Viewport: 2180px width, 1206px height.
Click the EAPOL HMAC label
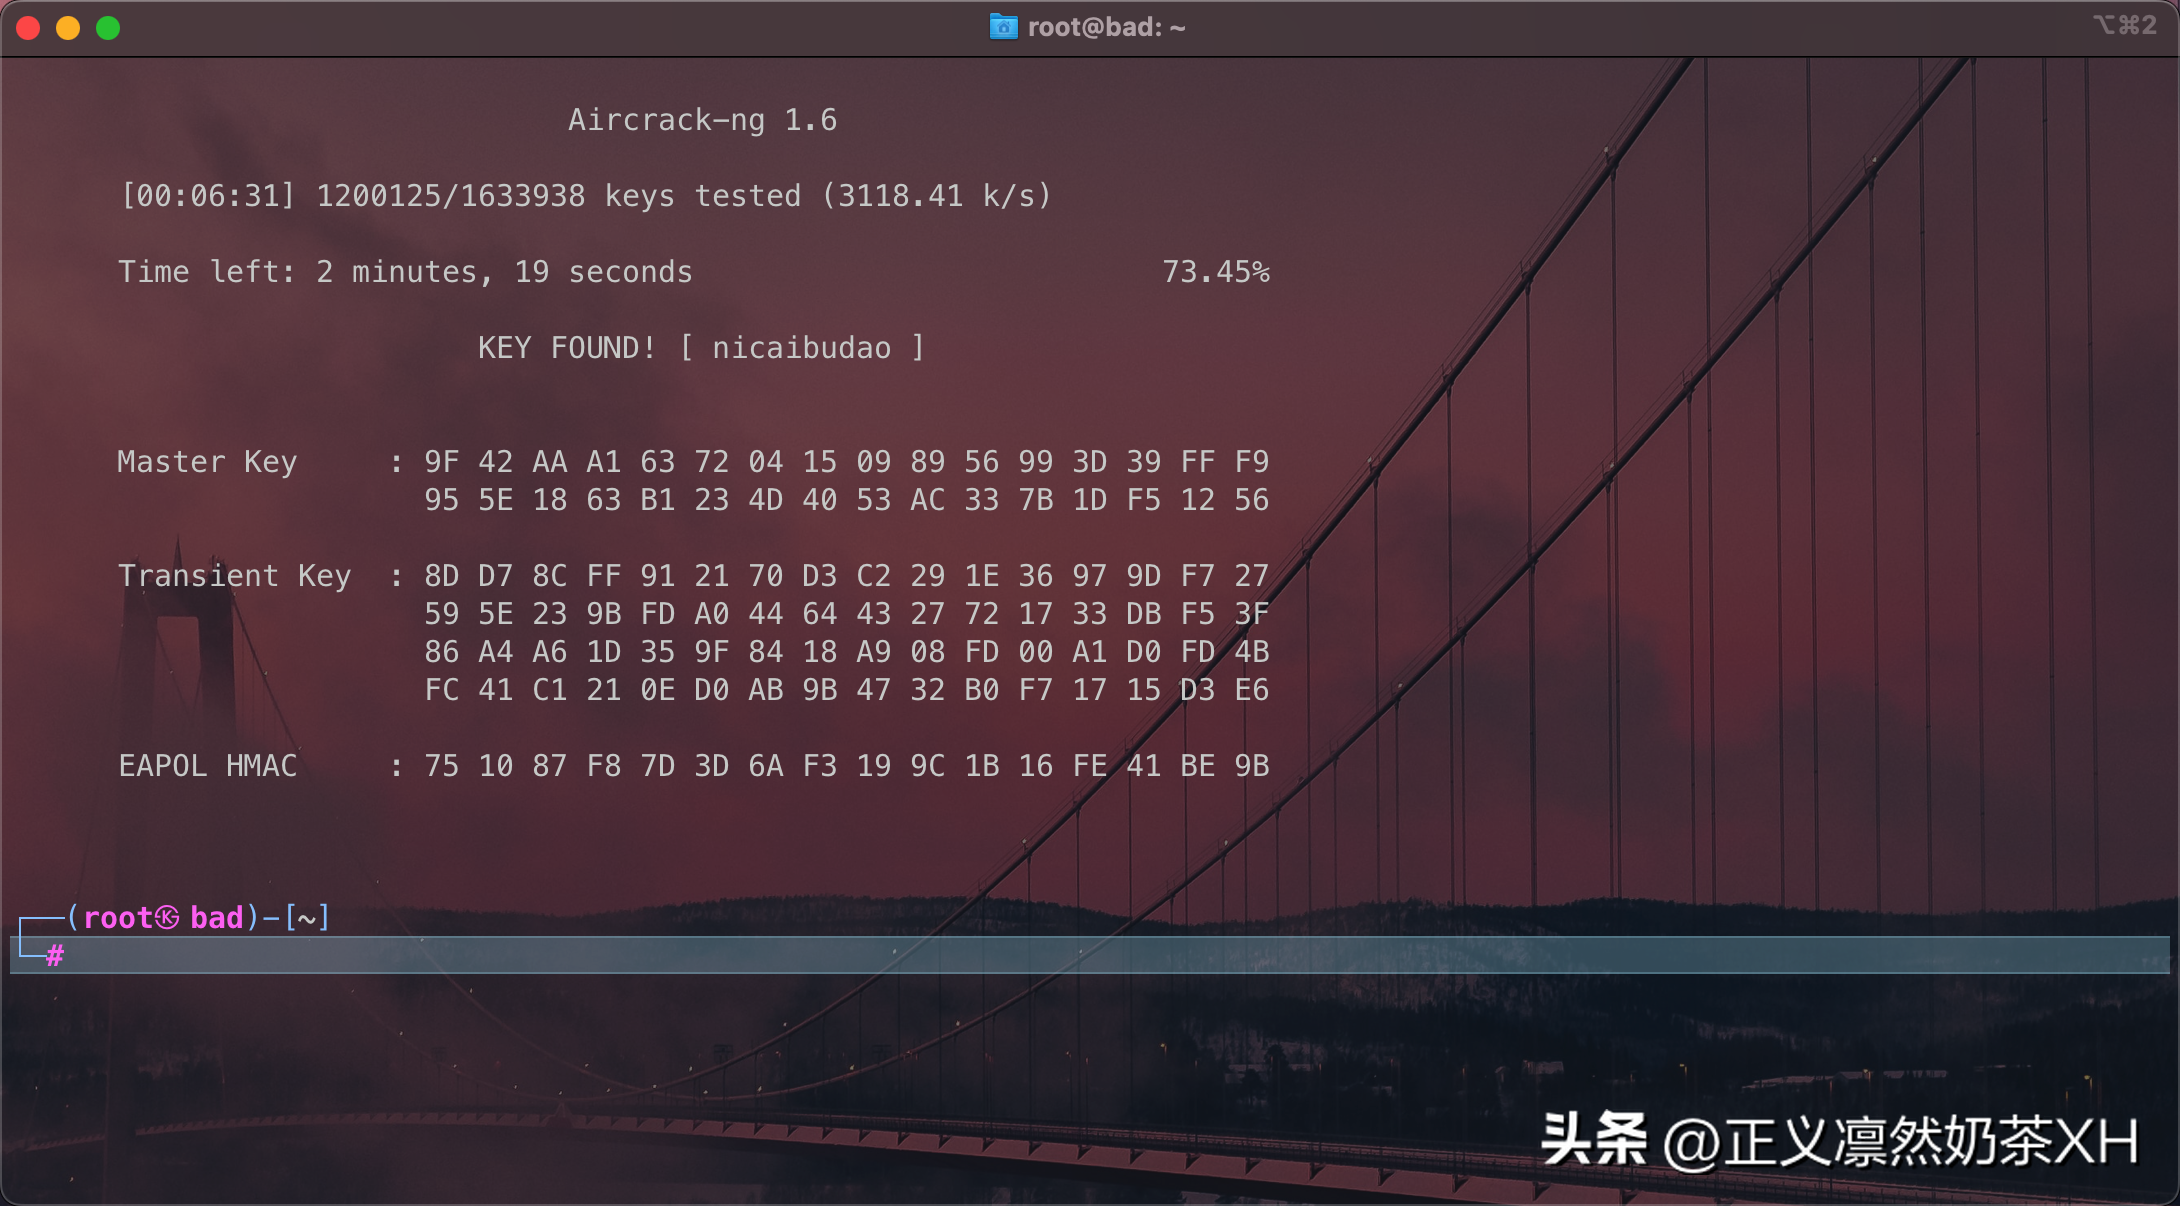click(207, 766)
